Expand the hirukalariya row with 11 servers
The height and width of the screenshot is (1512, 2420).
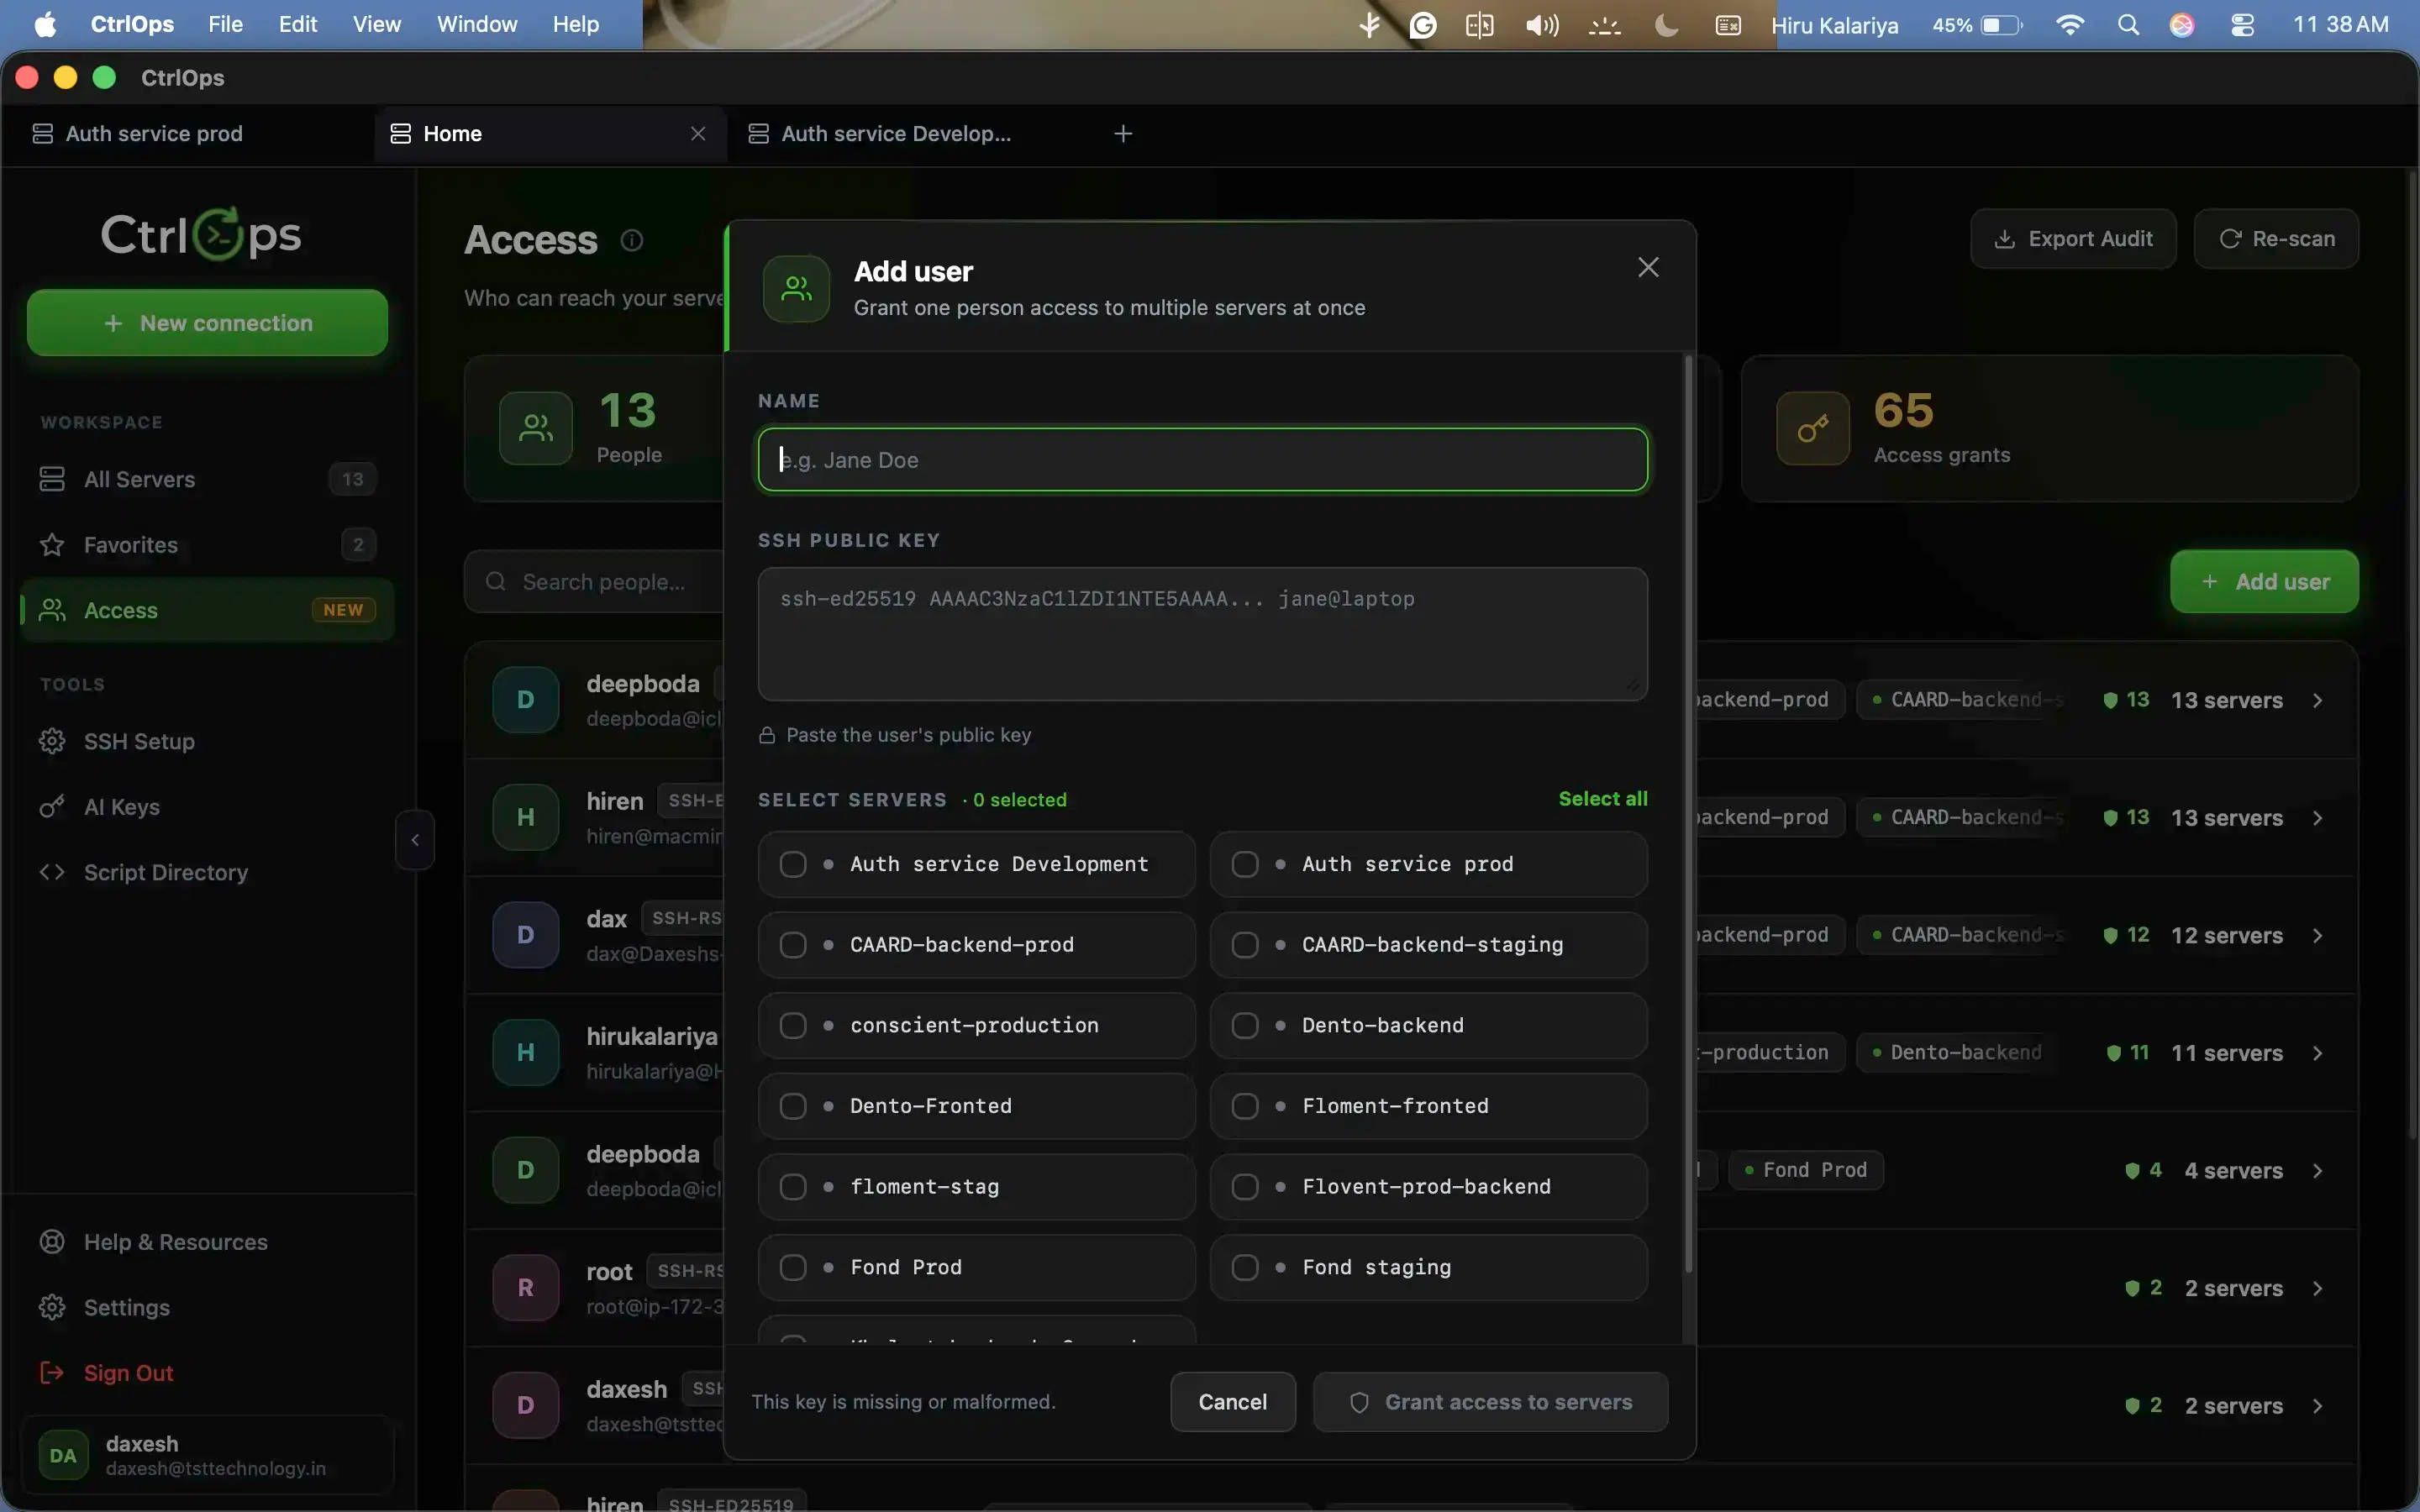[2317, 1053]
